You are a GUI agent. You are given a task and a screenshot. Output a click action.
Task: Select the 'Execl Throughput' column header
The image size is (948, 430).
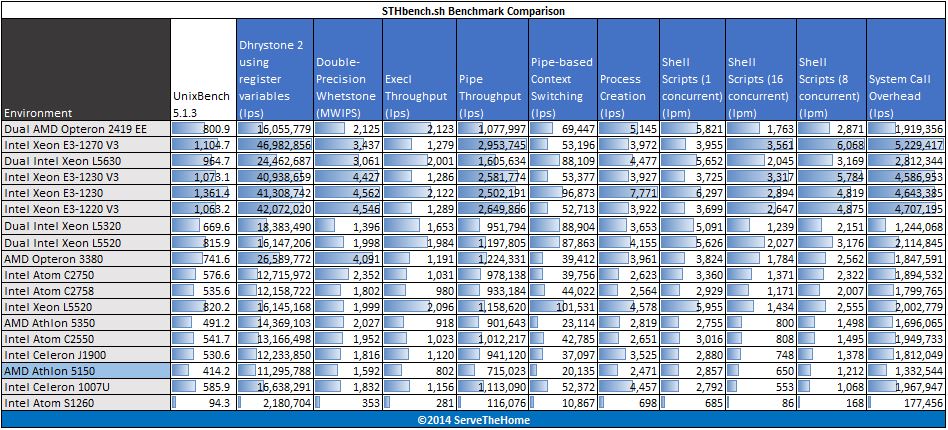419,69
